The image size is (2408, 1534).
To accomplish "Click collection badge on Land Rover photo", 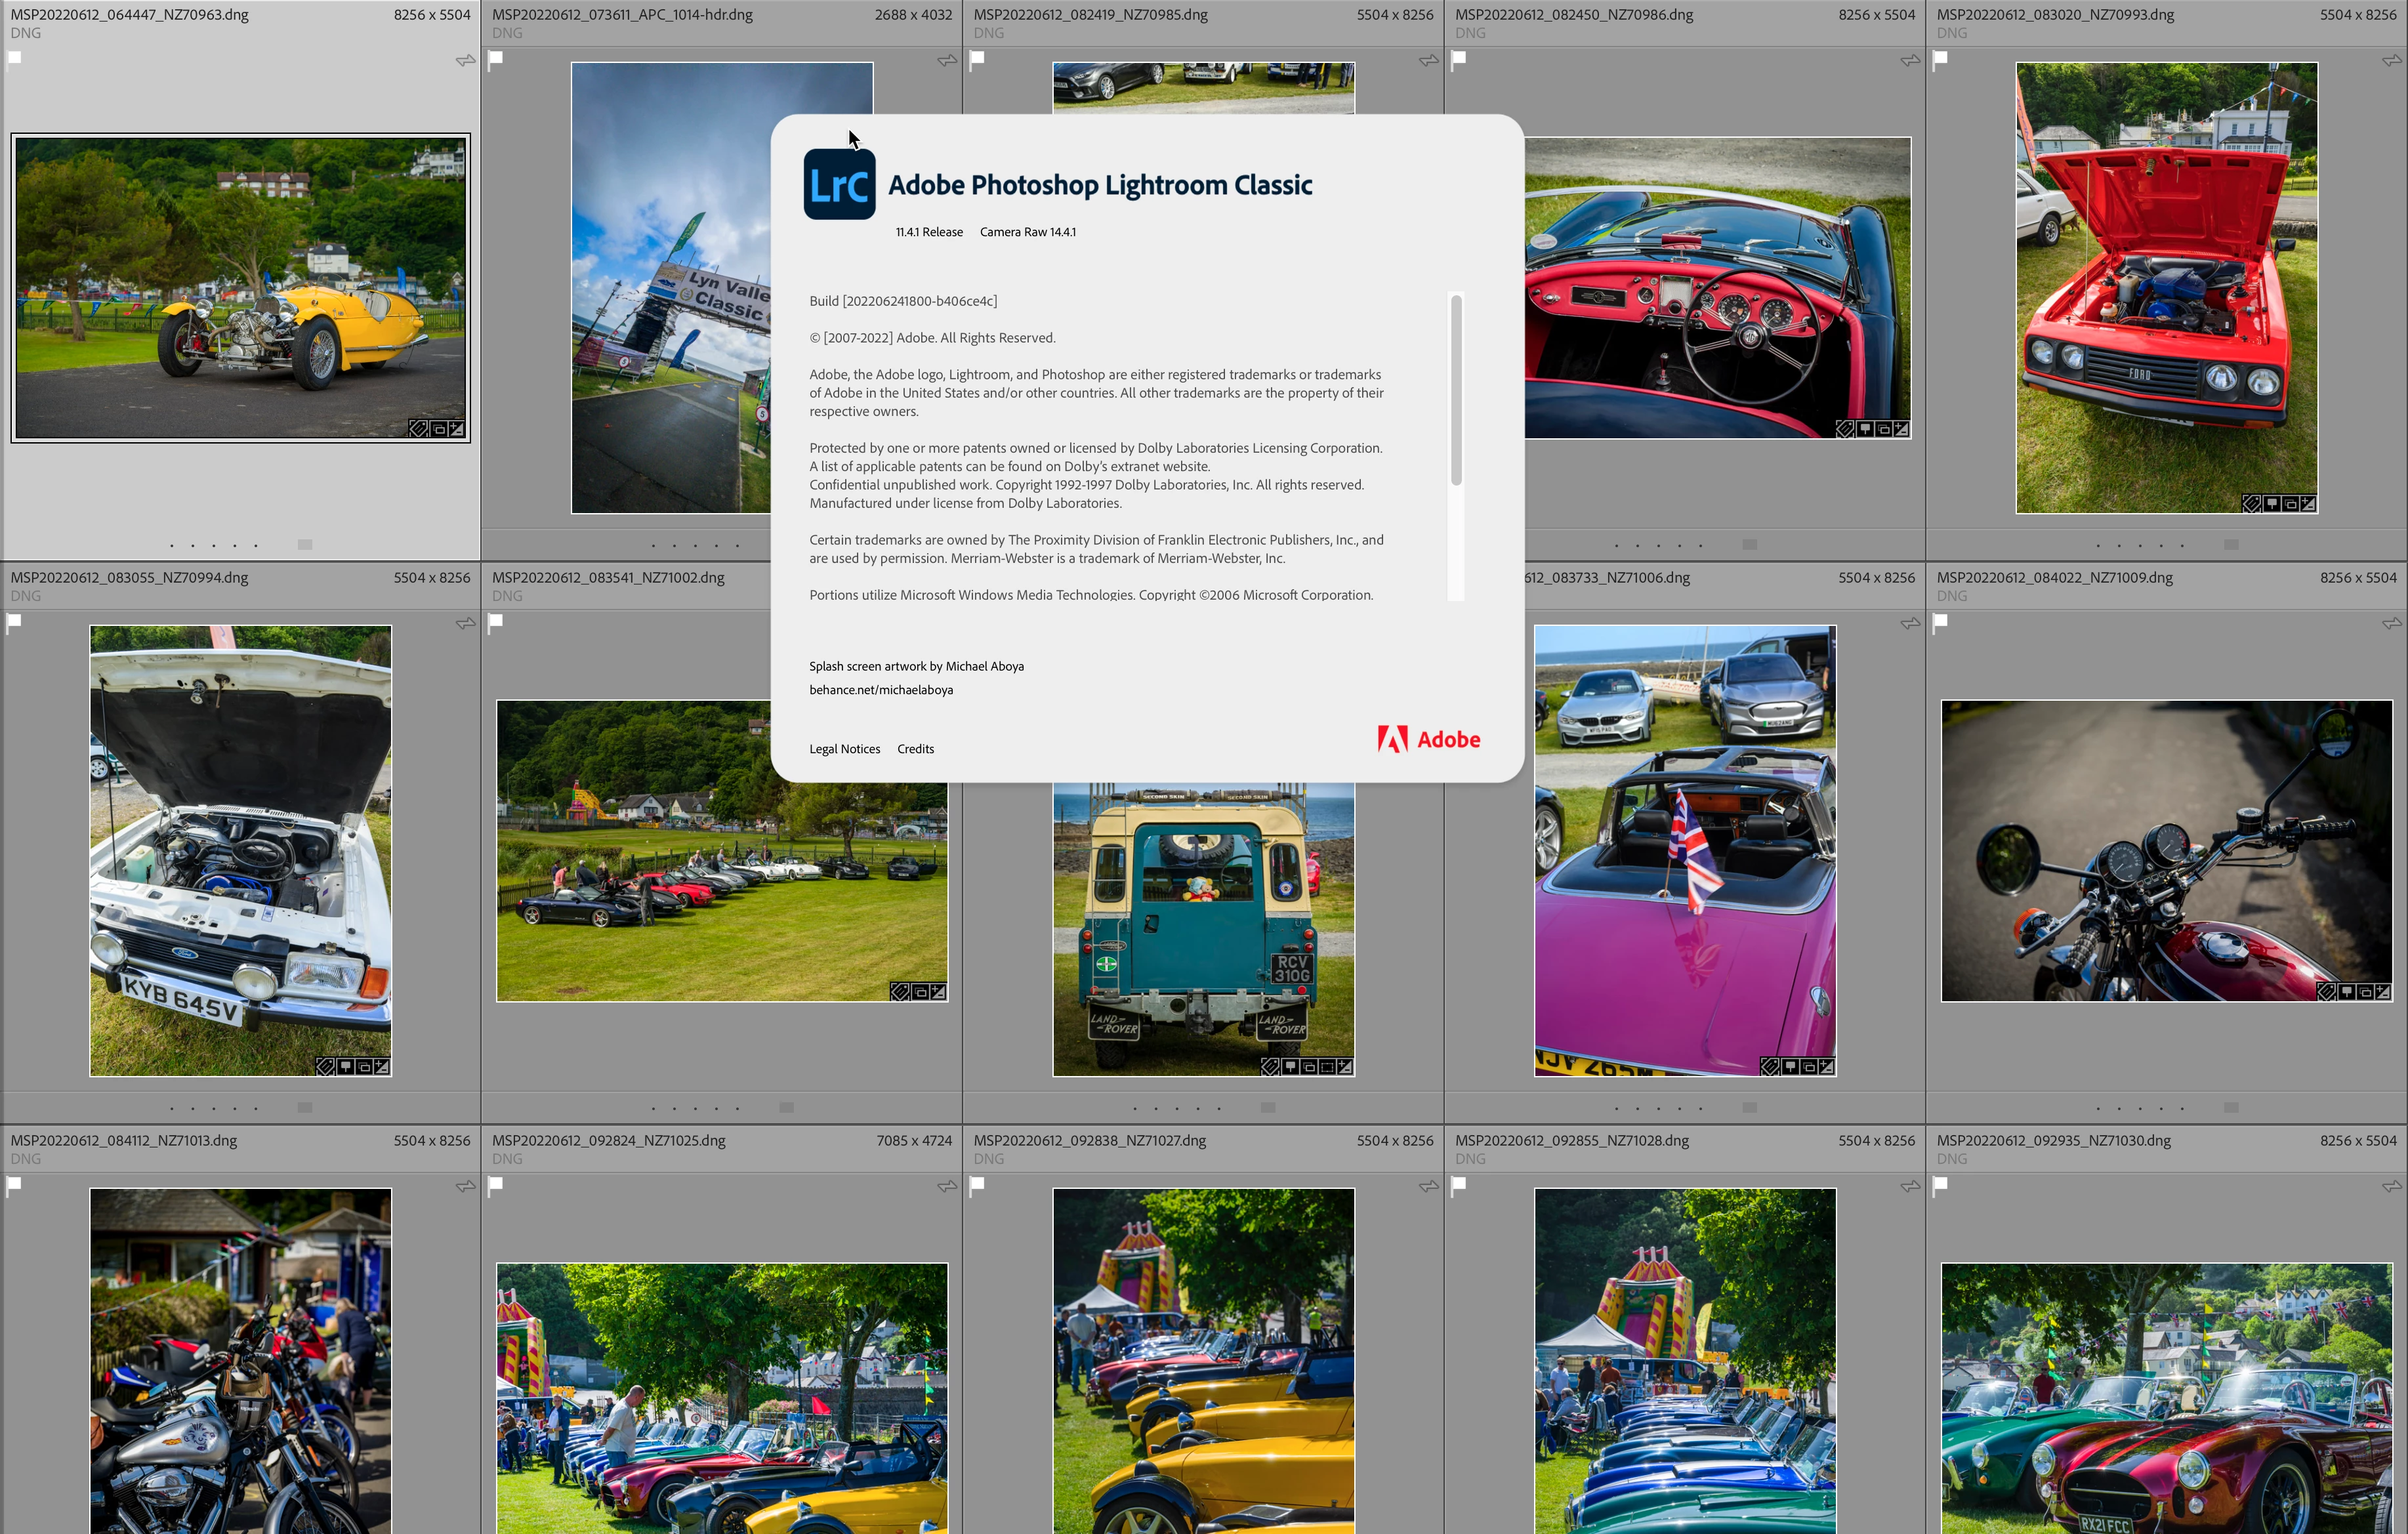I will pyautogui.click(x=1309, y=1067).
